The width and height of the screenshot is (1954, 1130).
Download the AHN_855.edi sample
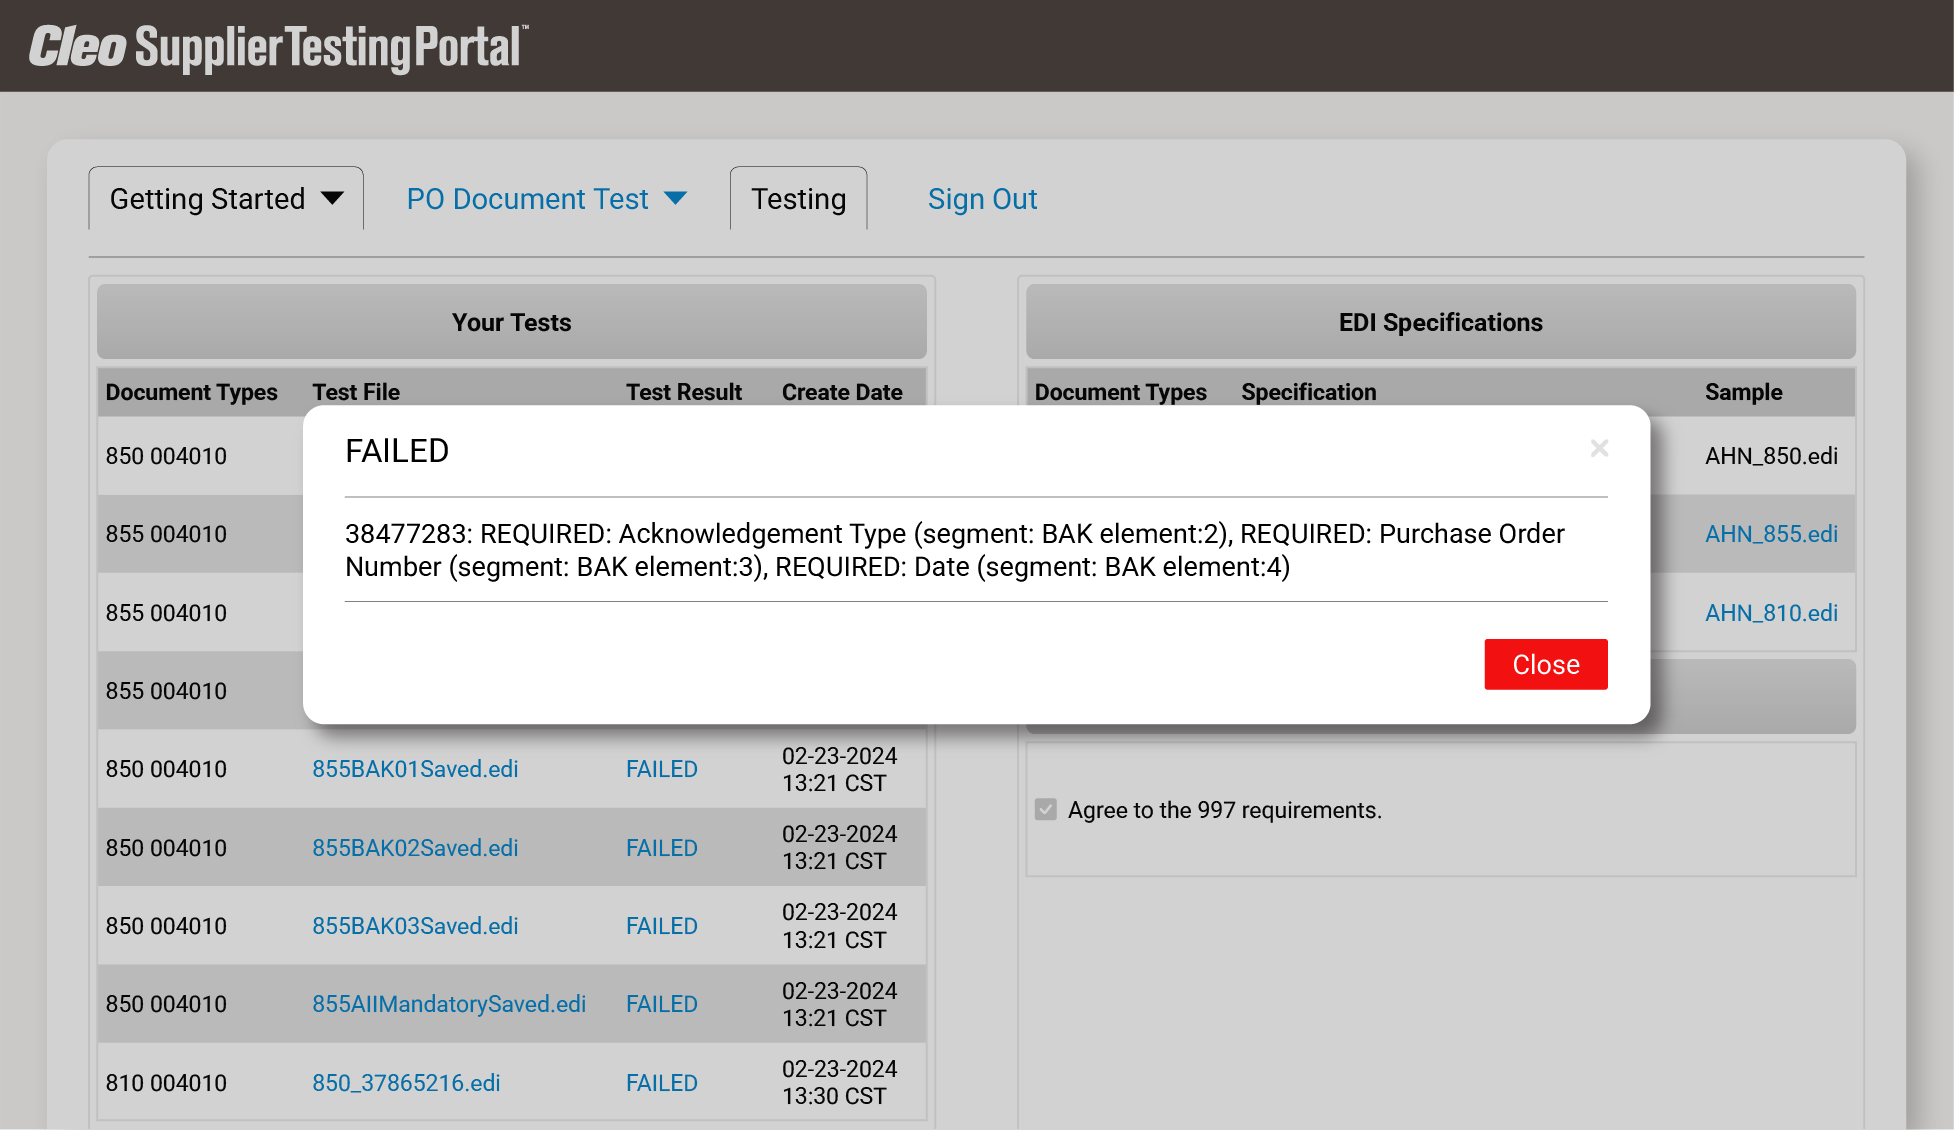point(1770,534)
